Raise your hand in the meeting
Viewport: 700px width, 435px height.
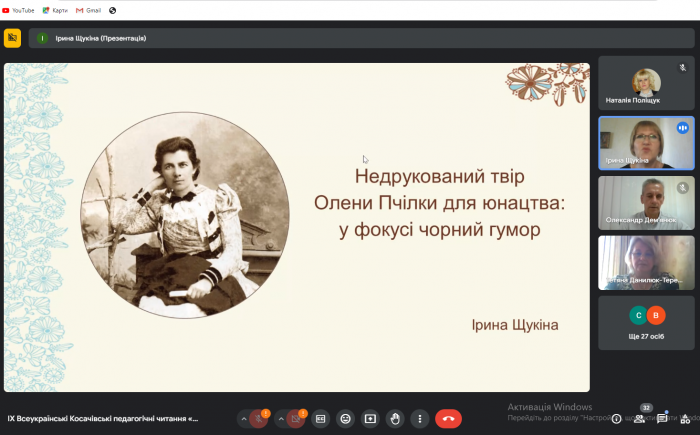pos(395,419)
